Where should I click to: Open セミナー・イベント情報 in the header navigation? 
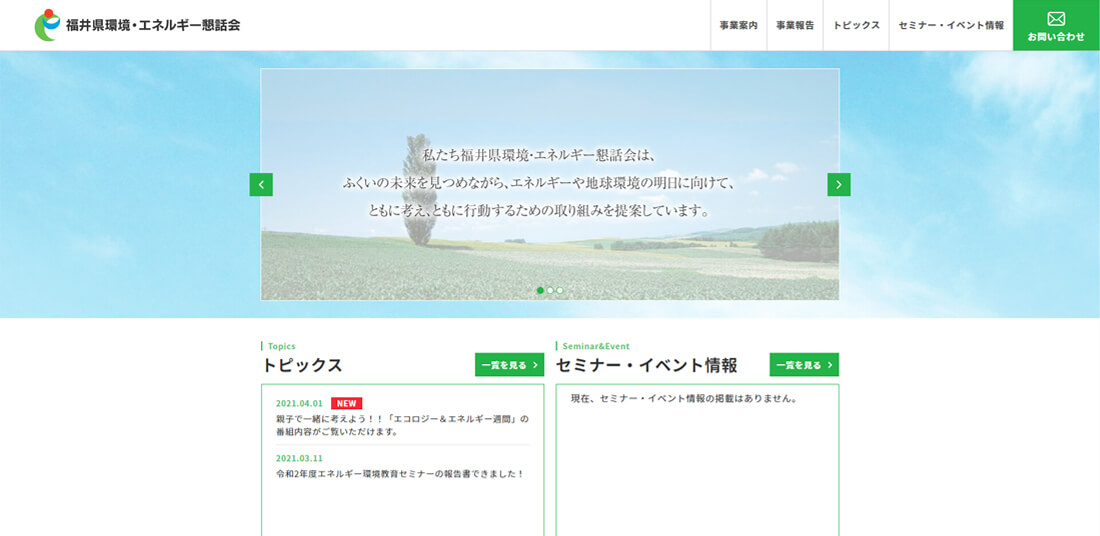point(951,25)
